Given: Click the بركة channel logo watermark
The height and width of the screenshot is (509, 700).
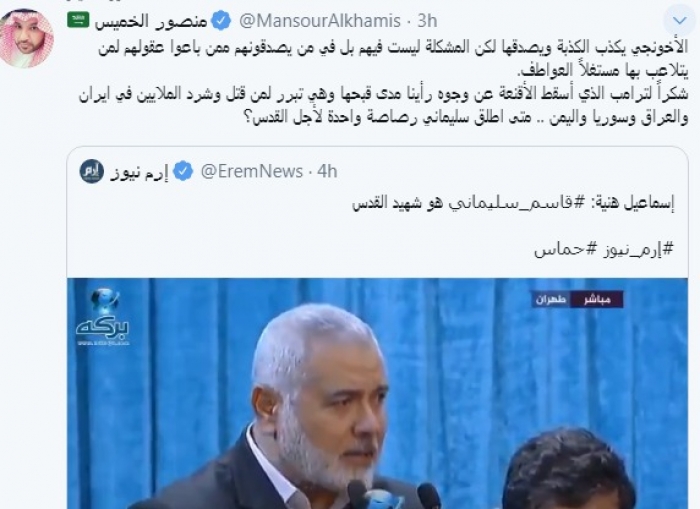Looking at the screenshot, I should coord(103,318).
